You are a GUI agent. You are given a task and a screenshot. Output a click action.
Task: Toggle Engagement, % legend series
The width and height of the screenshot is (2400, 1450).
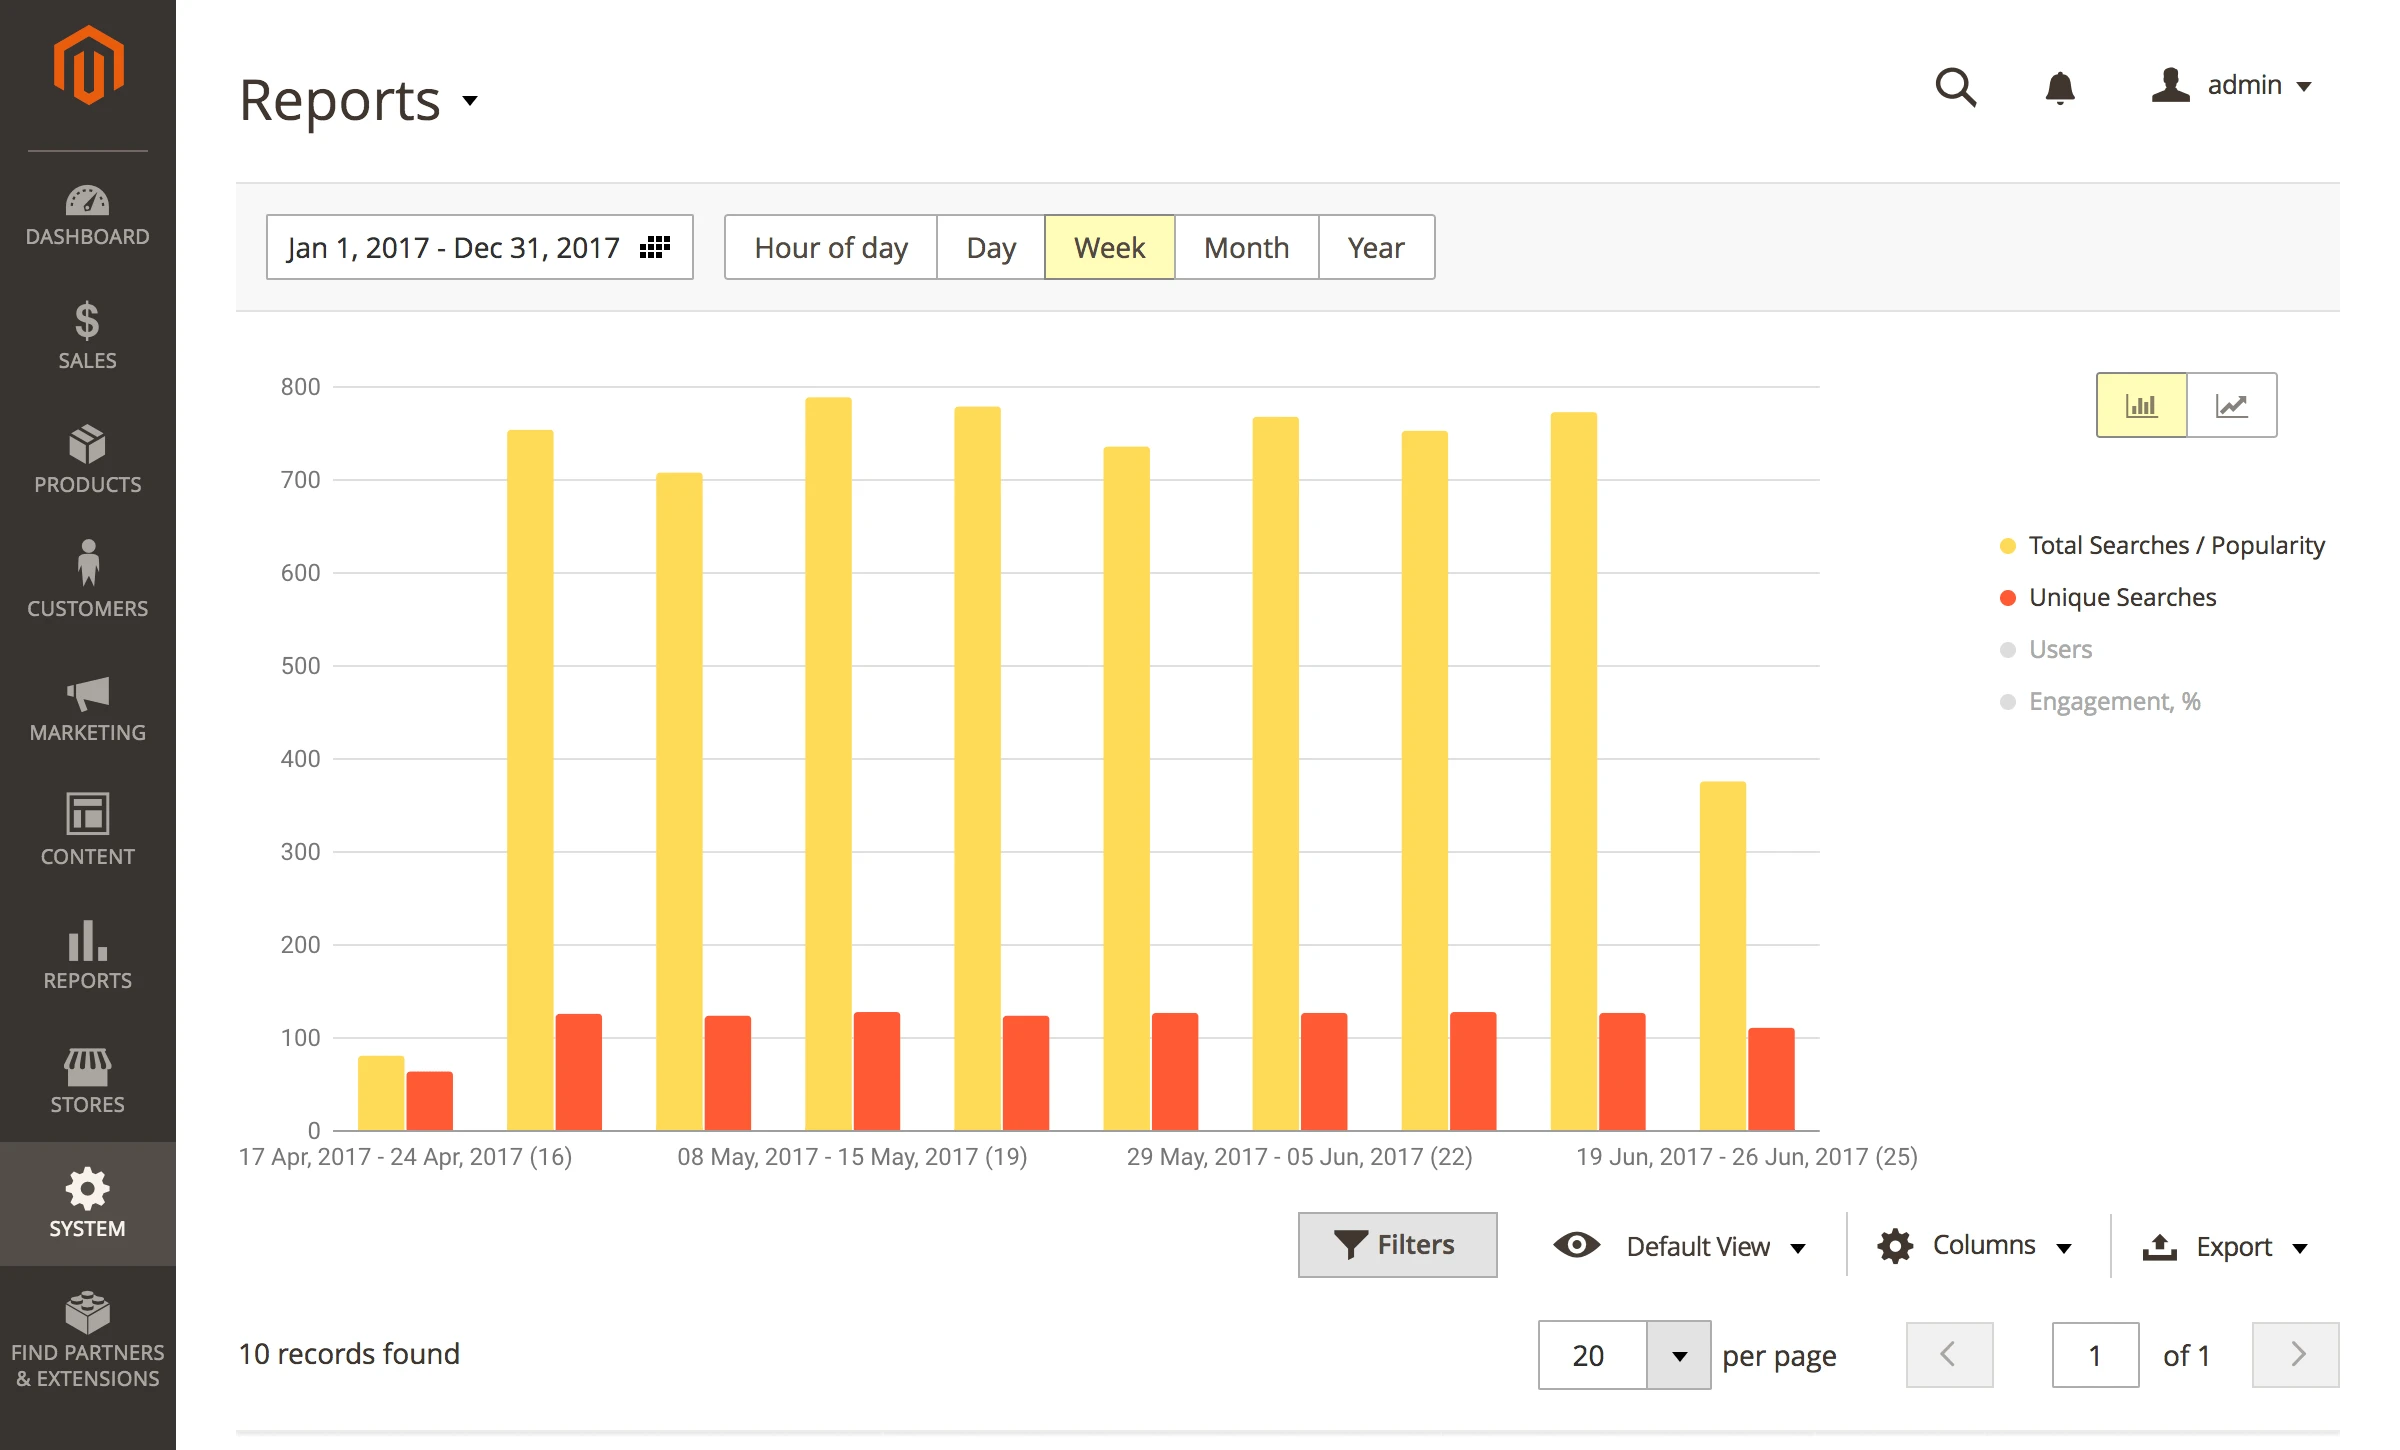click(2113, 702)
